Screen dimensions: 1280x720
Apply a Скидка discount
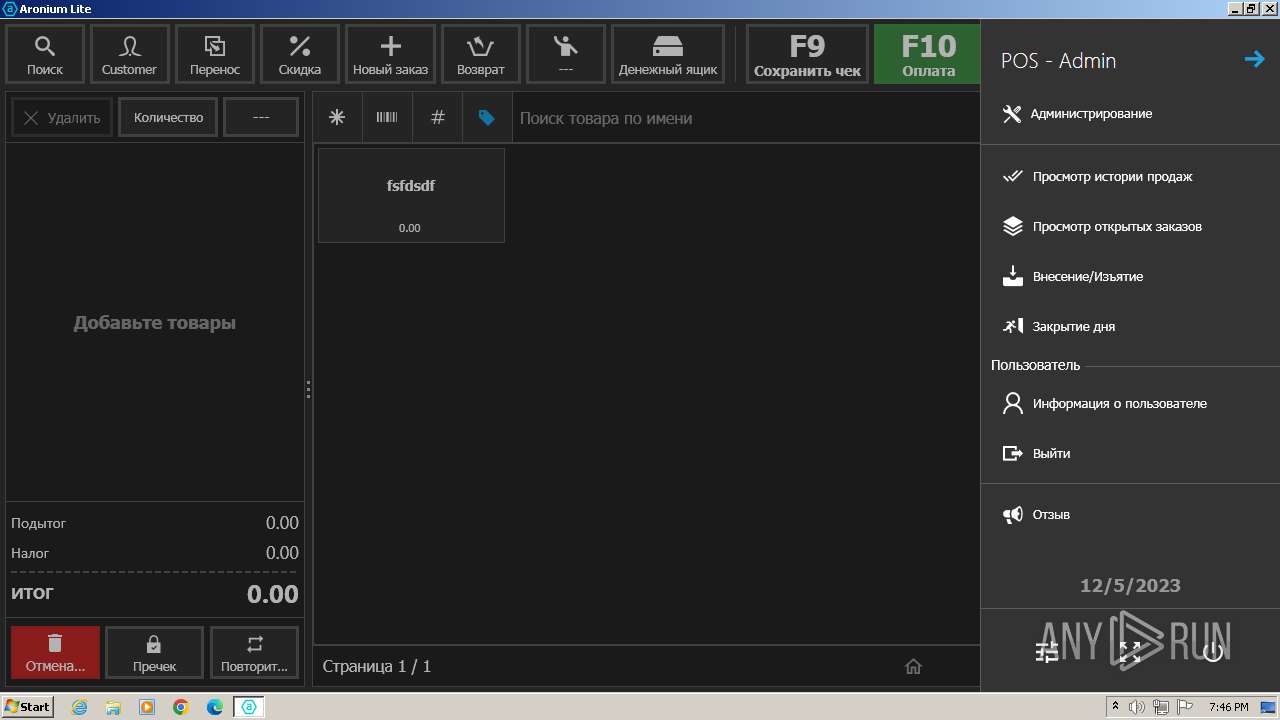click(300, 54)
